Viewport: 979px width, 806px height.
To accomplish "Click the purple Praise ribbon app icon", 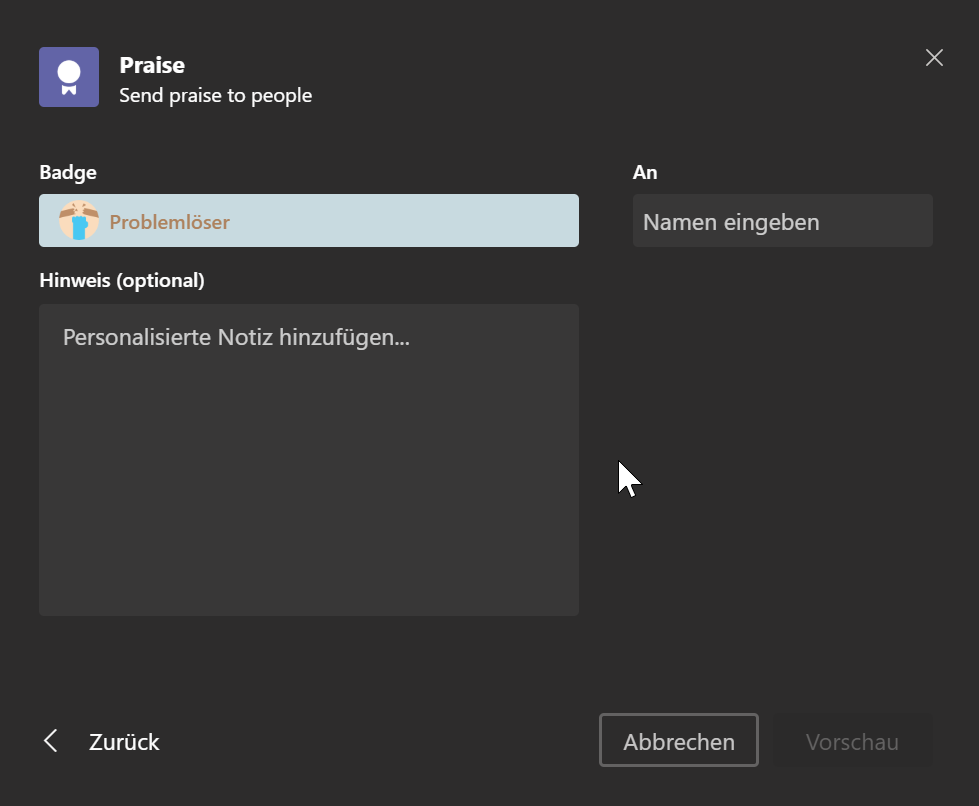I will pyautogui.click(x=69, y=77).
